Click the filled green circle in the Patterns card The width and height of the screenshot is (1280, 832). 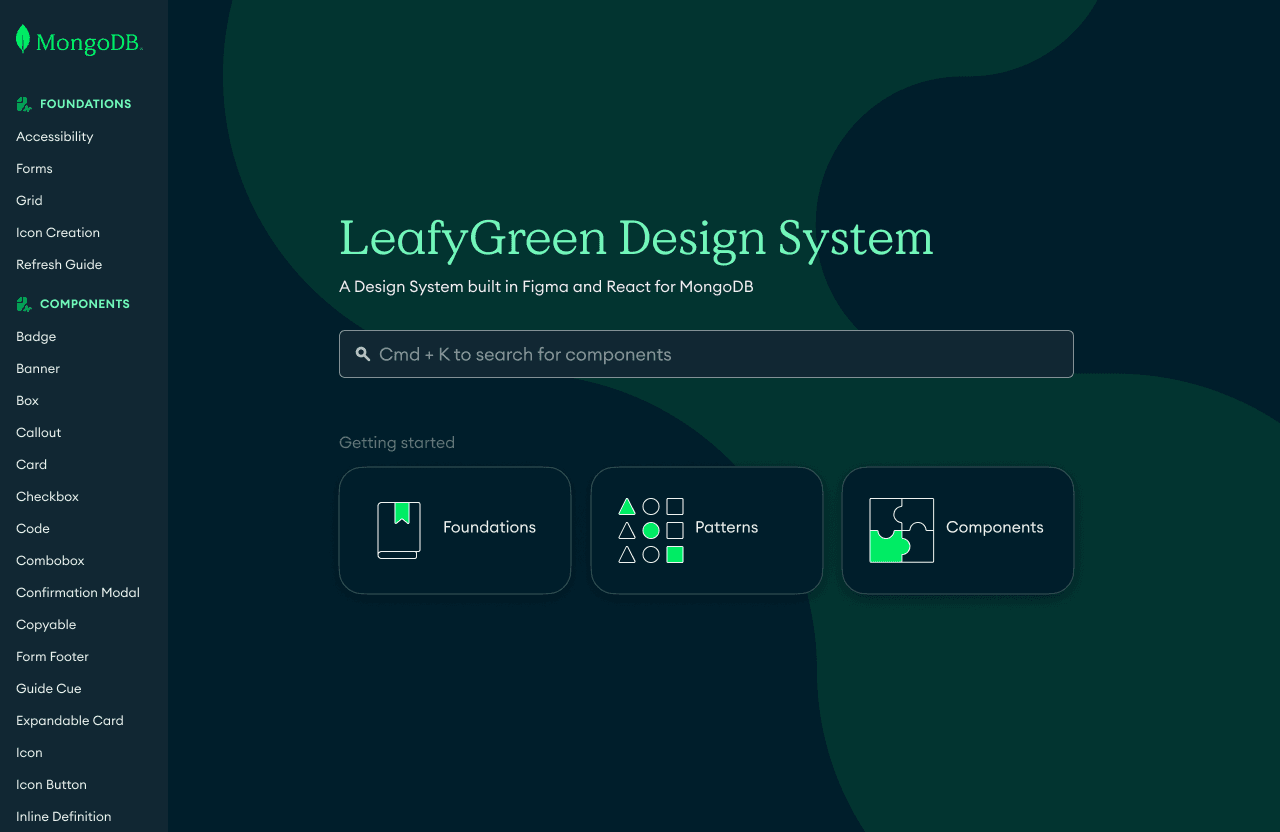tap(651, 530)
